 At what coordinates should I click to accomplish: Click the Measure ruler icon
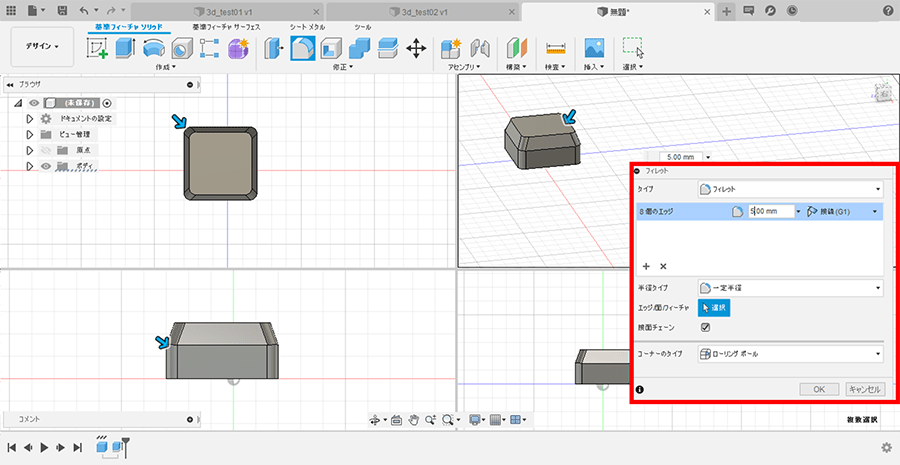tap(556, 48)
